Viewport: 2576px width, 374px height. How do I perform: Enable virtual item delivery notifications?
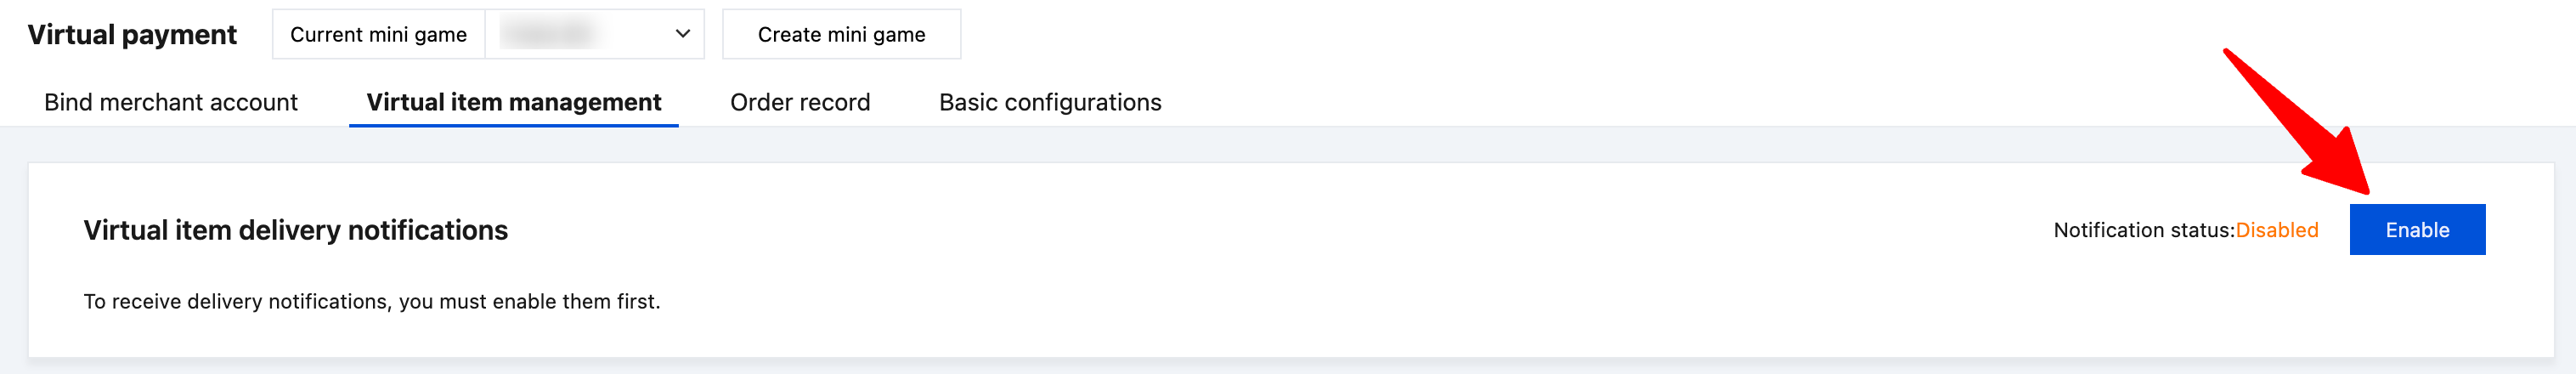click(2416, 230)
